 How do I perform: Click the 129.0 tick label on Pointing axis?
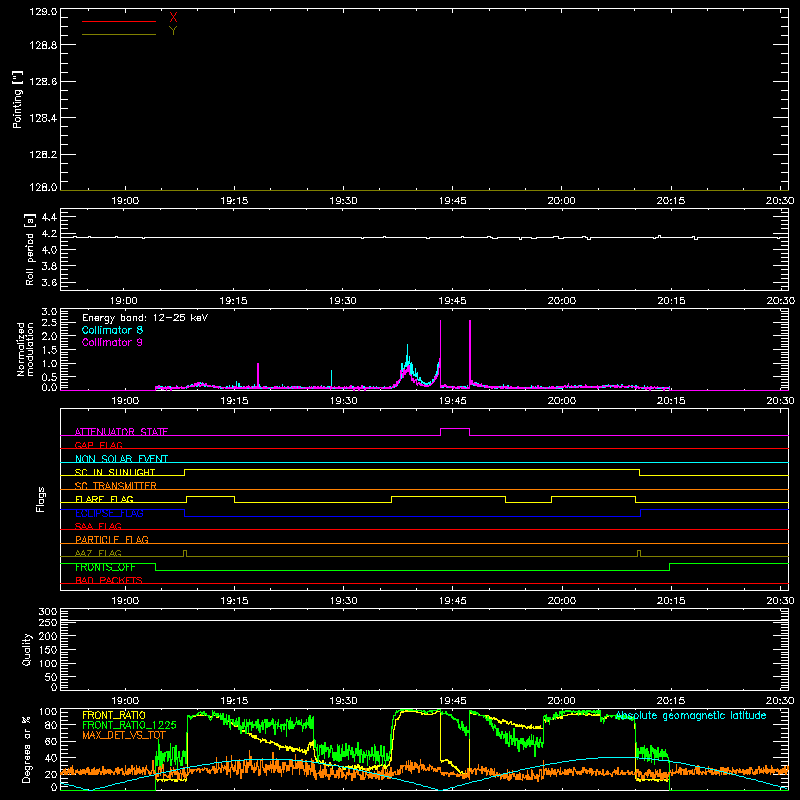43,11
